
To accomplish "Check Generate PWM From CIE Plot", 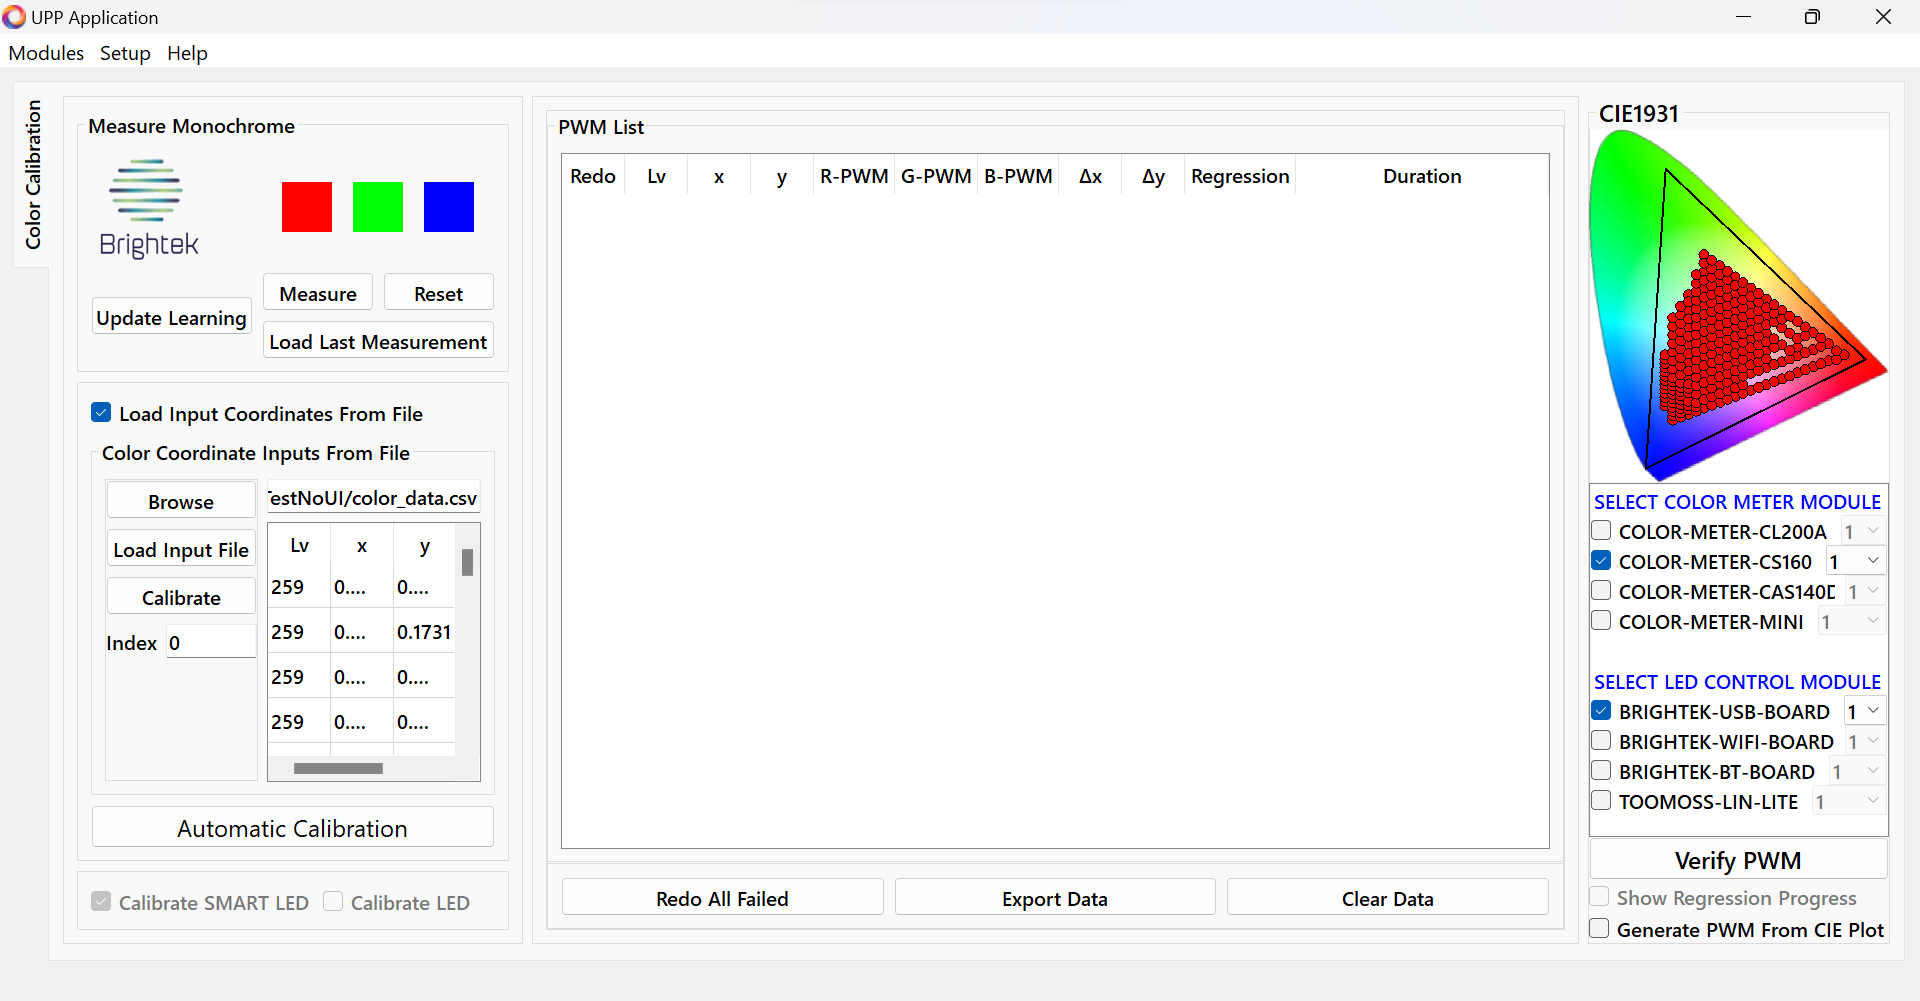I will 1600,929.
